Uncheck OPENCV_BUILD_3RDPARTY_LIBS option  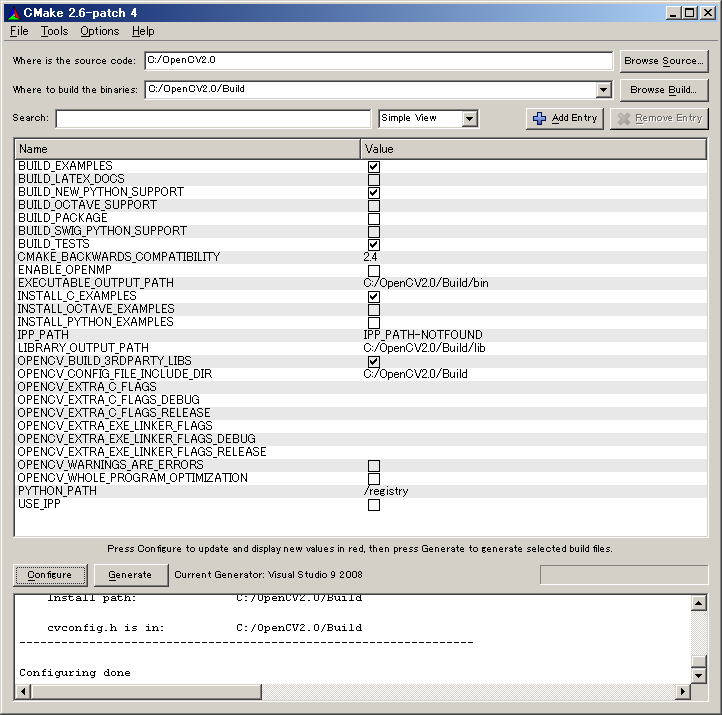(x=374, y=361)
